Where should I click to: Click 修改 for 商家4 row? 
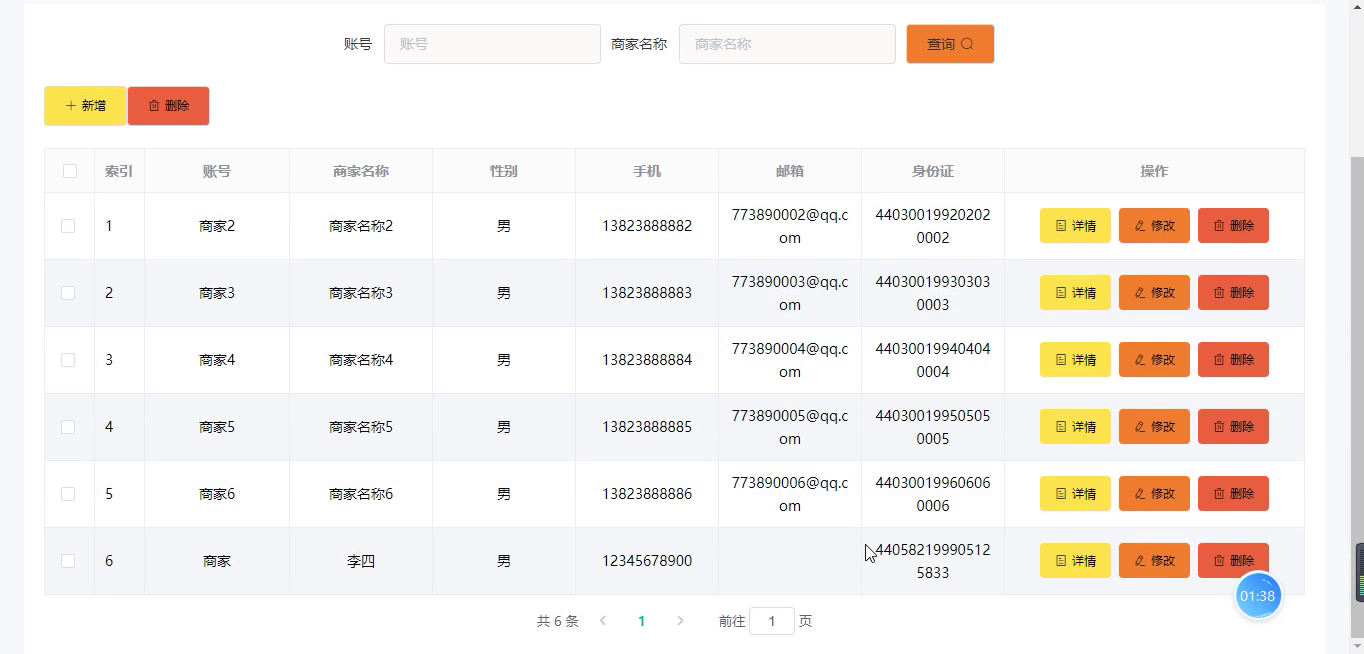(1154, 360)
